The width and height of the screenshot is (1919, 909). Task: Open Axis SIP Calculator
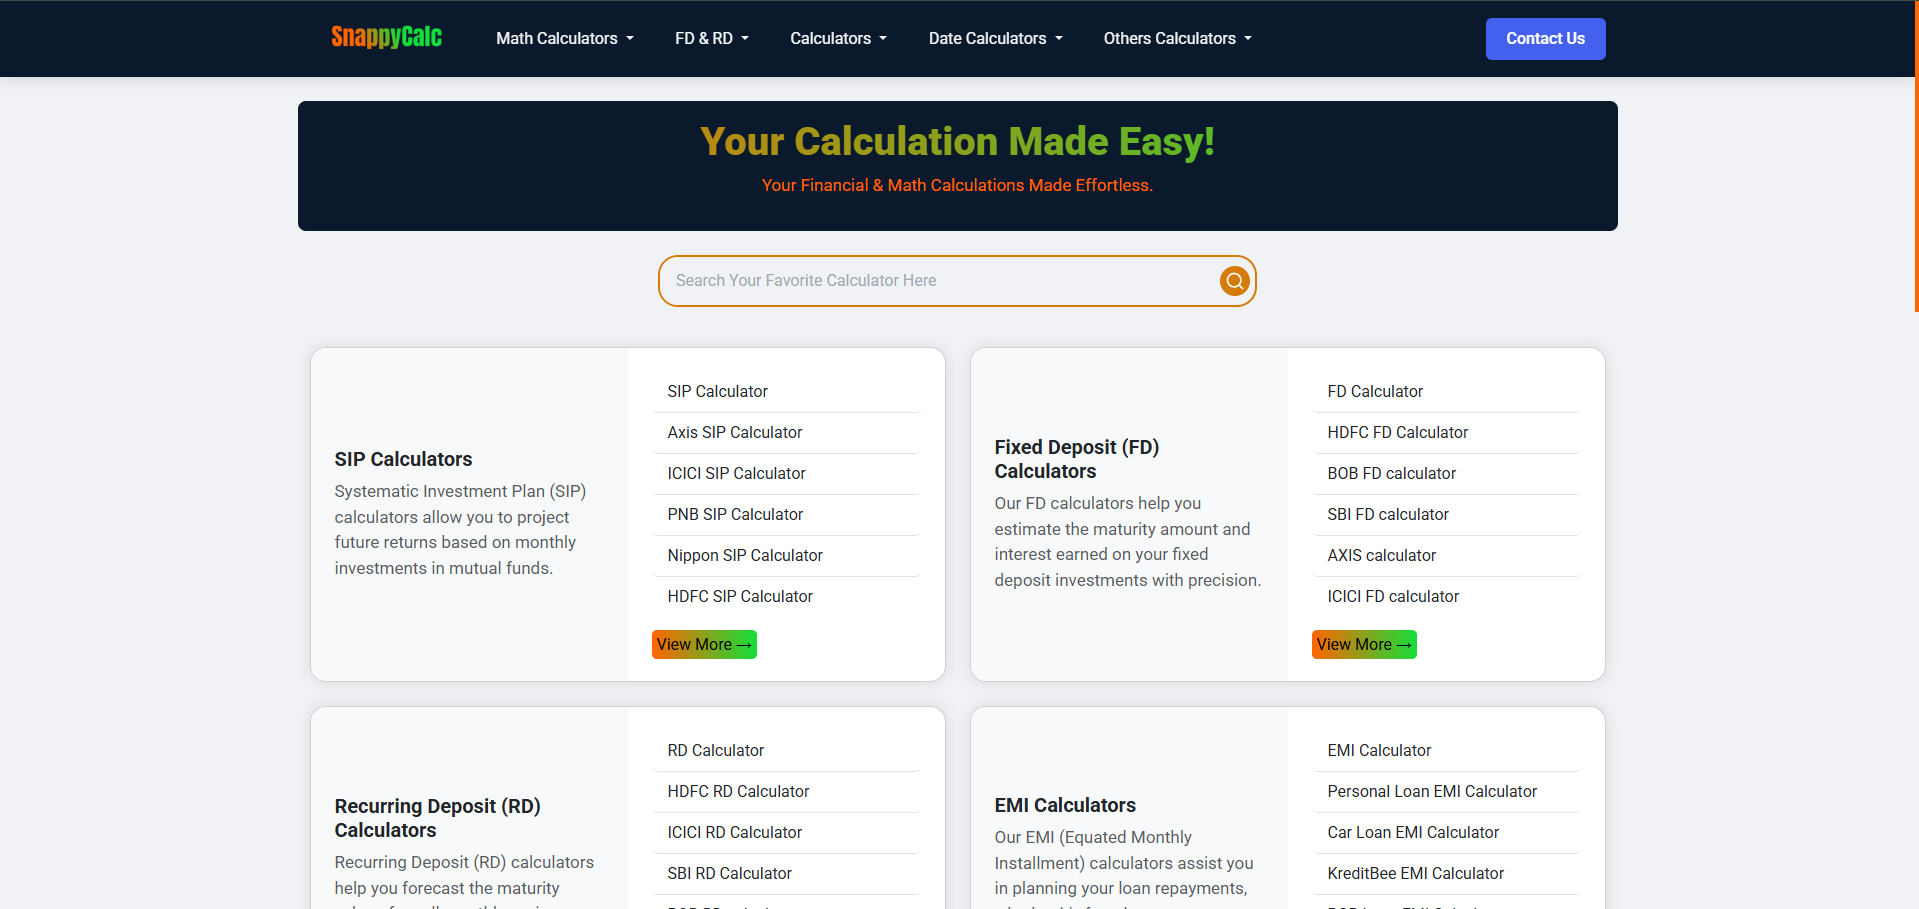(786, 432)
